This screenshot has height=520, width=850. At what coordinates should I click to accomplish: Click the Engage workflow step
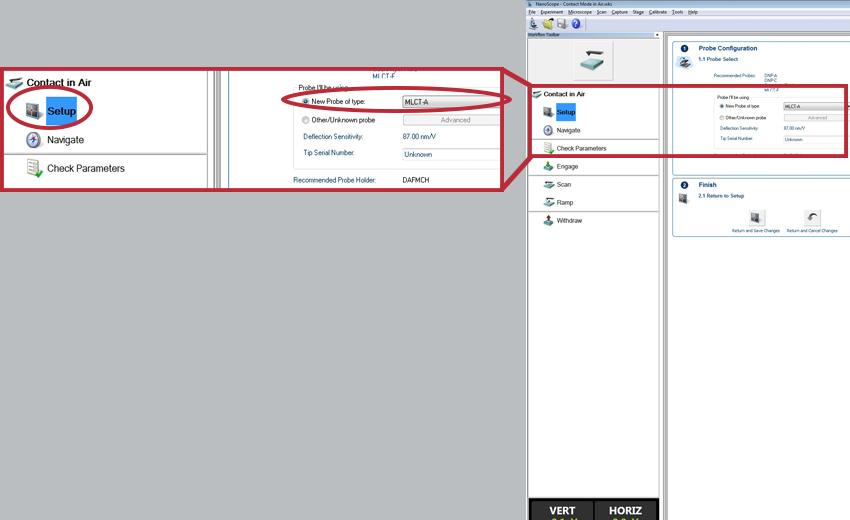coord(567,166)
